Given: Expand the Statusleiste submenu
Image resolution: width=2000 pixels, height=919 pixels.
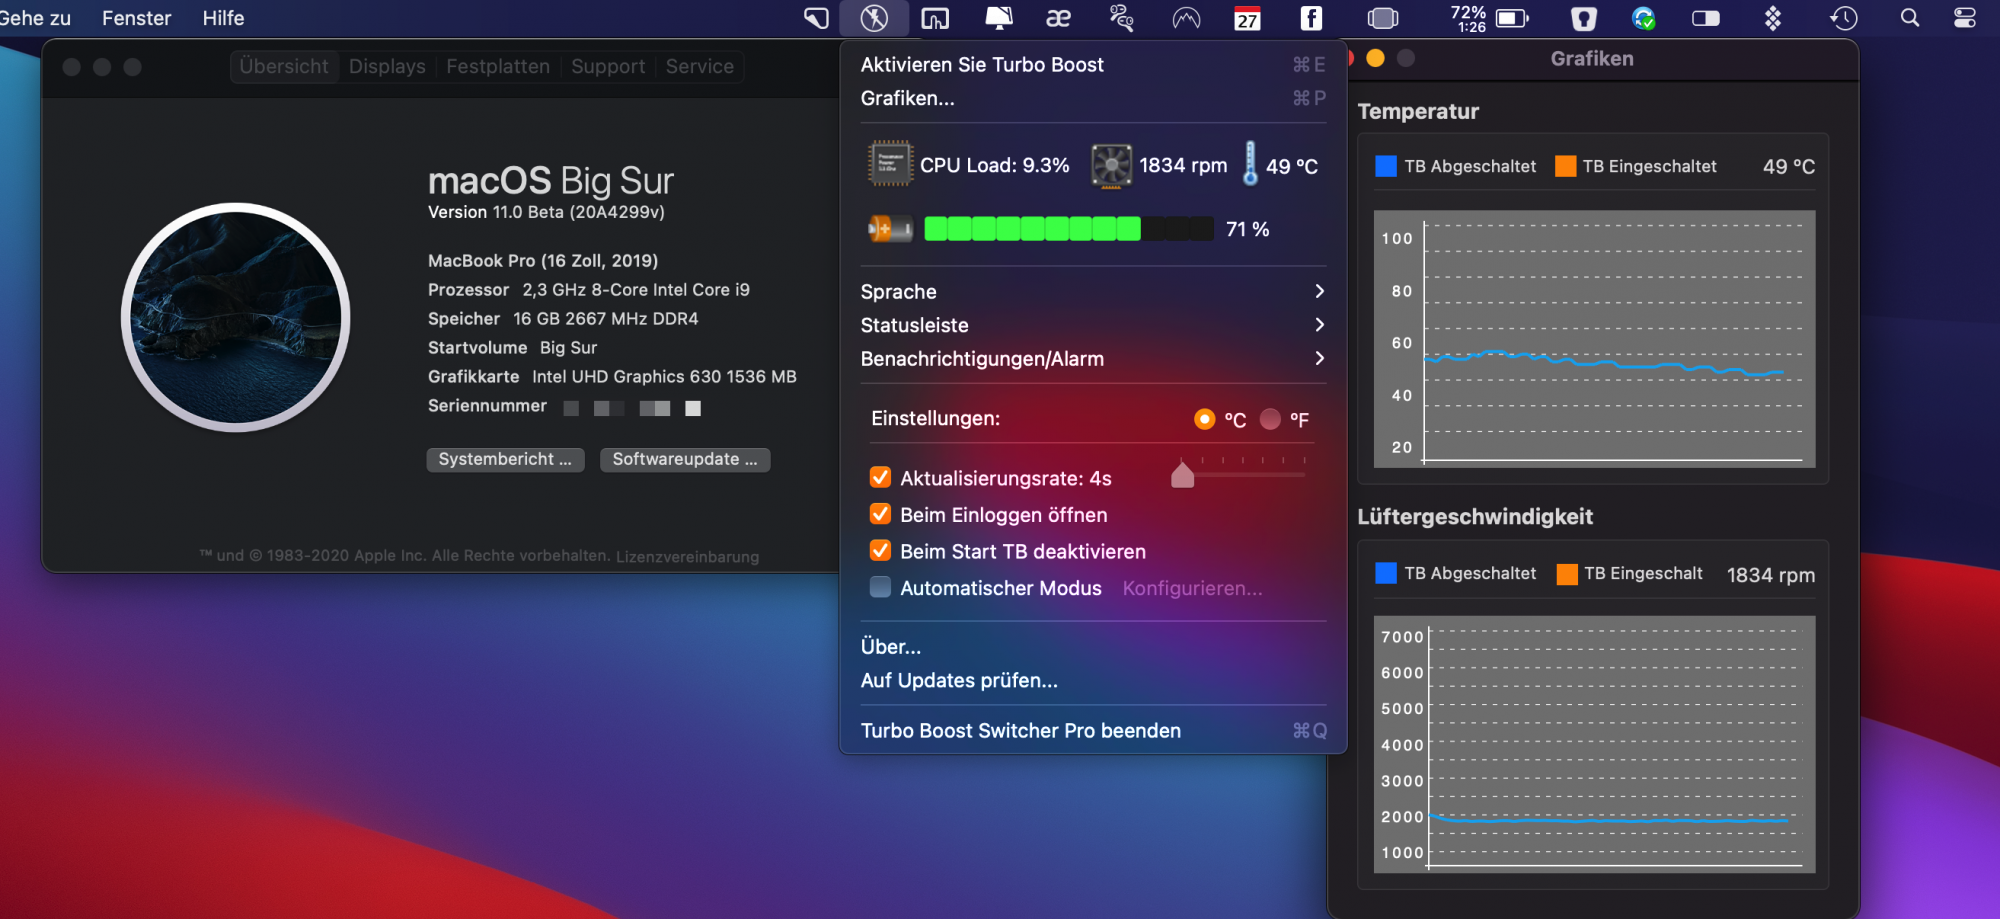Looking at the screenshot, I should coord(1093,325).
